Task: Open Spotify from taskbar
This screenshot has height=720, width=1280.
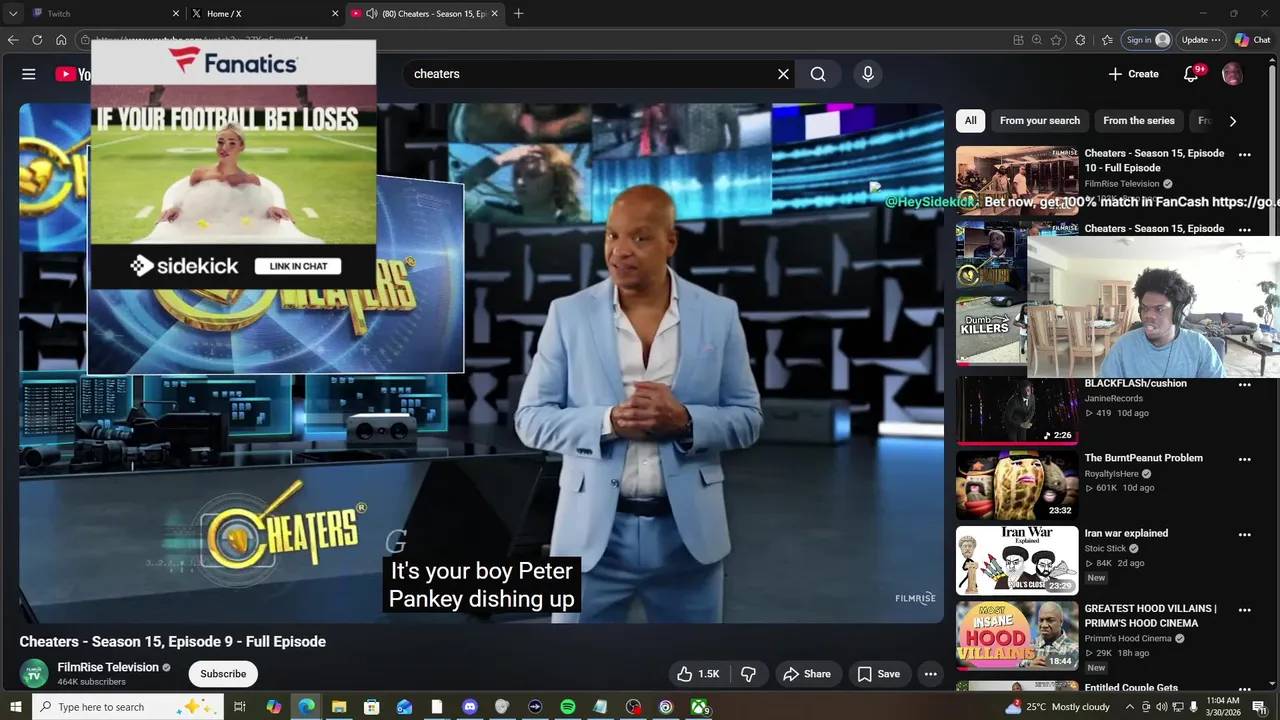Action: (567, 707)
